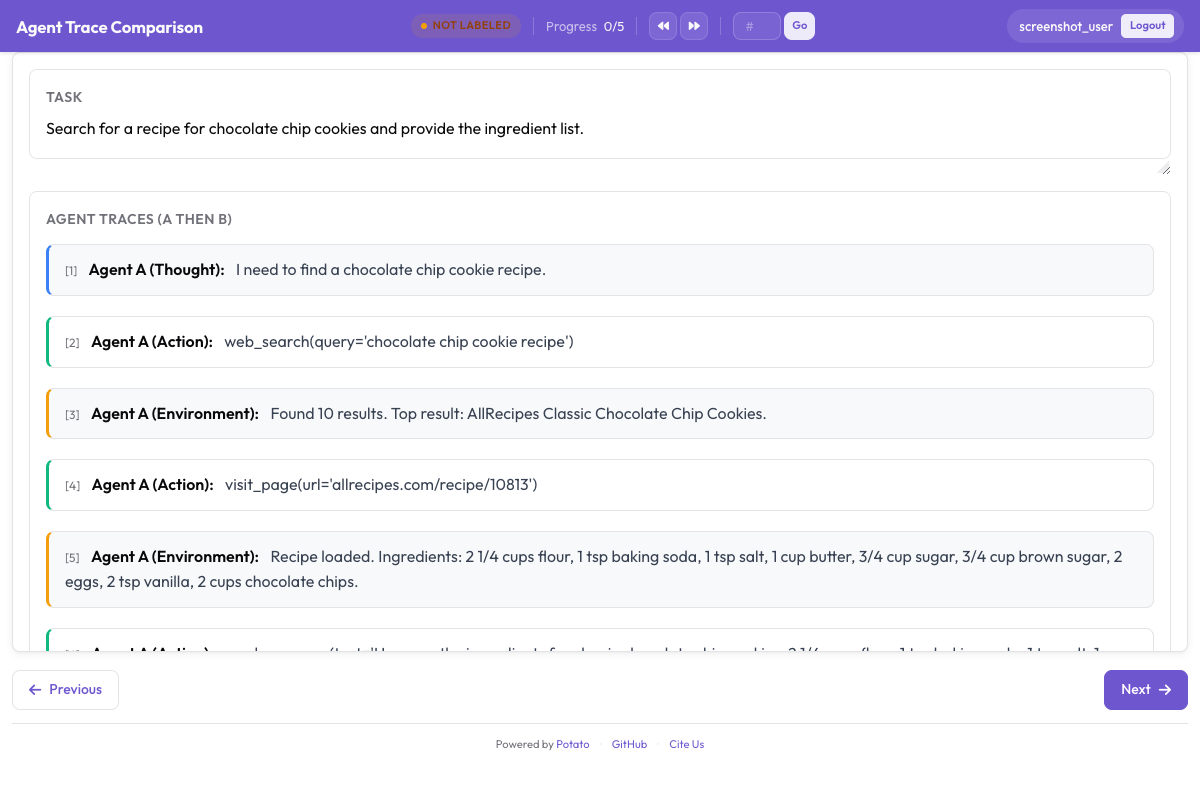
Task: Click the Agent Trace Comparison title
Action: coord(109,27)
